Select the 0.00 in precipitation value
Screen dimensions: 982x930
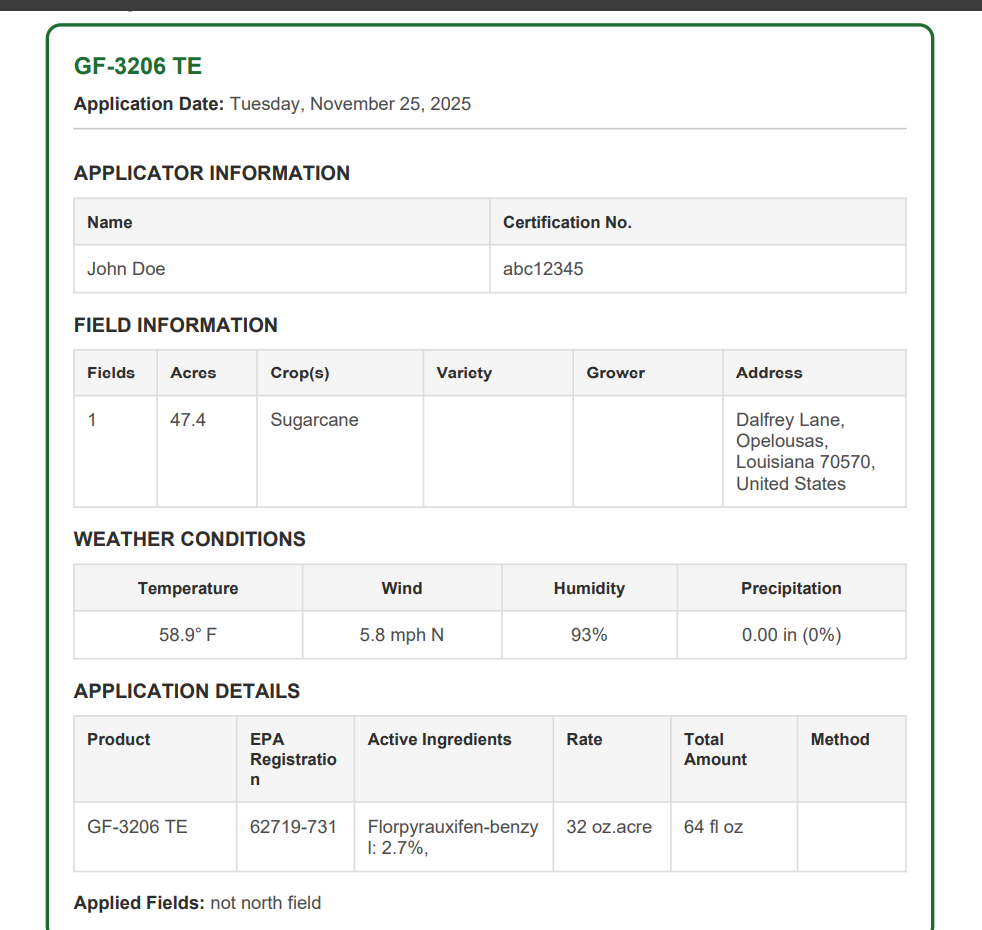pos(791,635)
